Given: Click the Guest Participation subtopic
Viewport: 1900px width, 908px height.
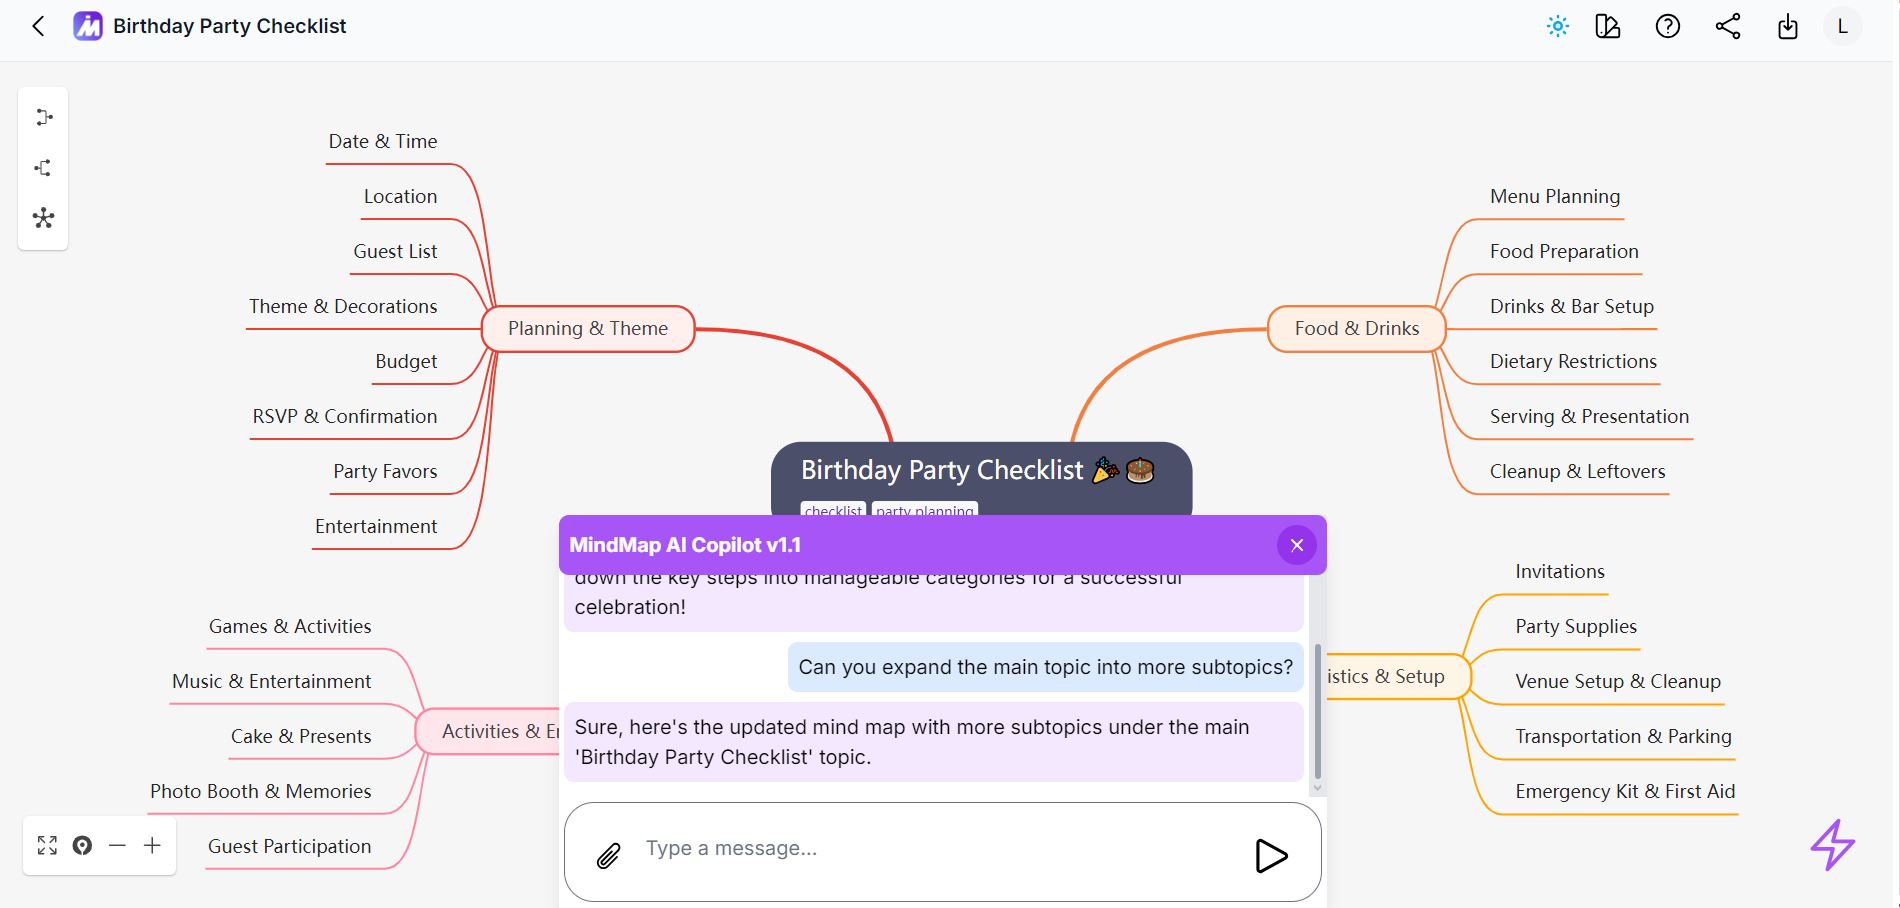Looking at the screenshot, I should point(290,847).
